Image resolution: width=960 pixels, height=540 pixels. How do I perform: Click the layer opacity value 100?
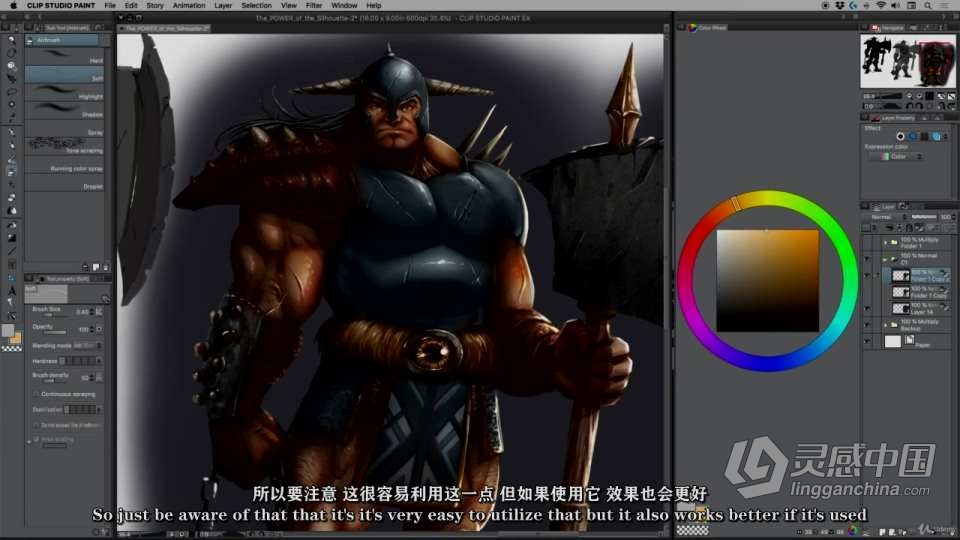point(946,217)
